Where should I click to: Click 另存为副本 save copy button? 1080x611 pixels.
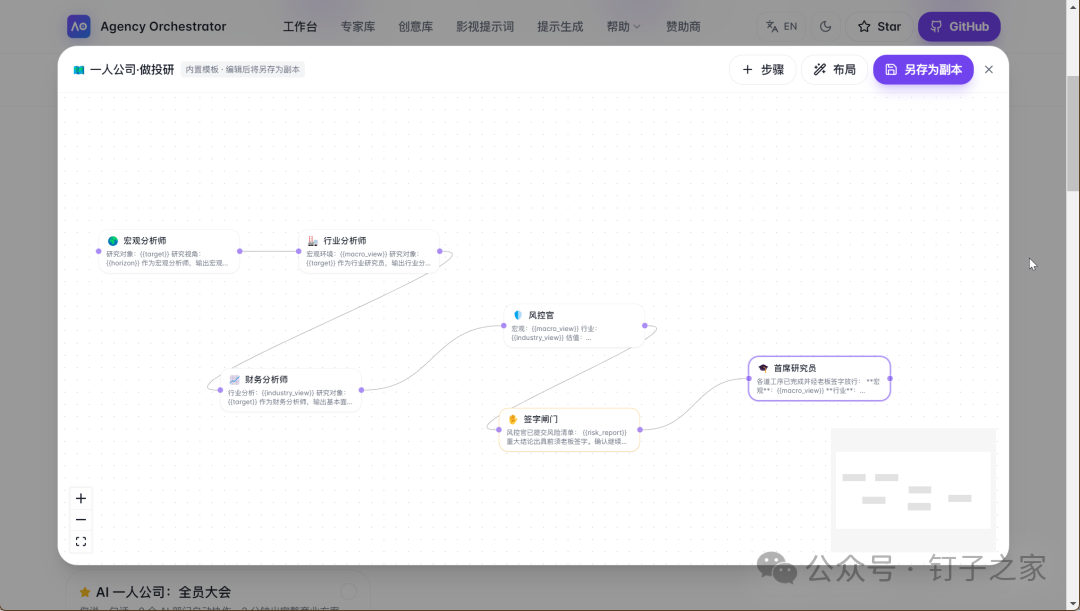[x=923, y=70]
